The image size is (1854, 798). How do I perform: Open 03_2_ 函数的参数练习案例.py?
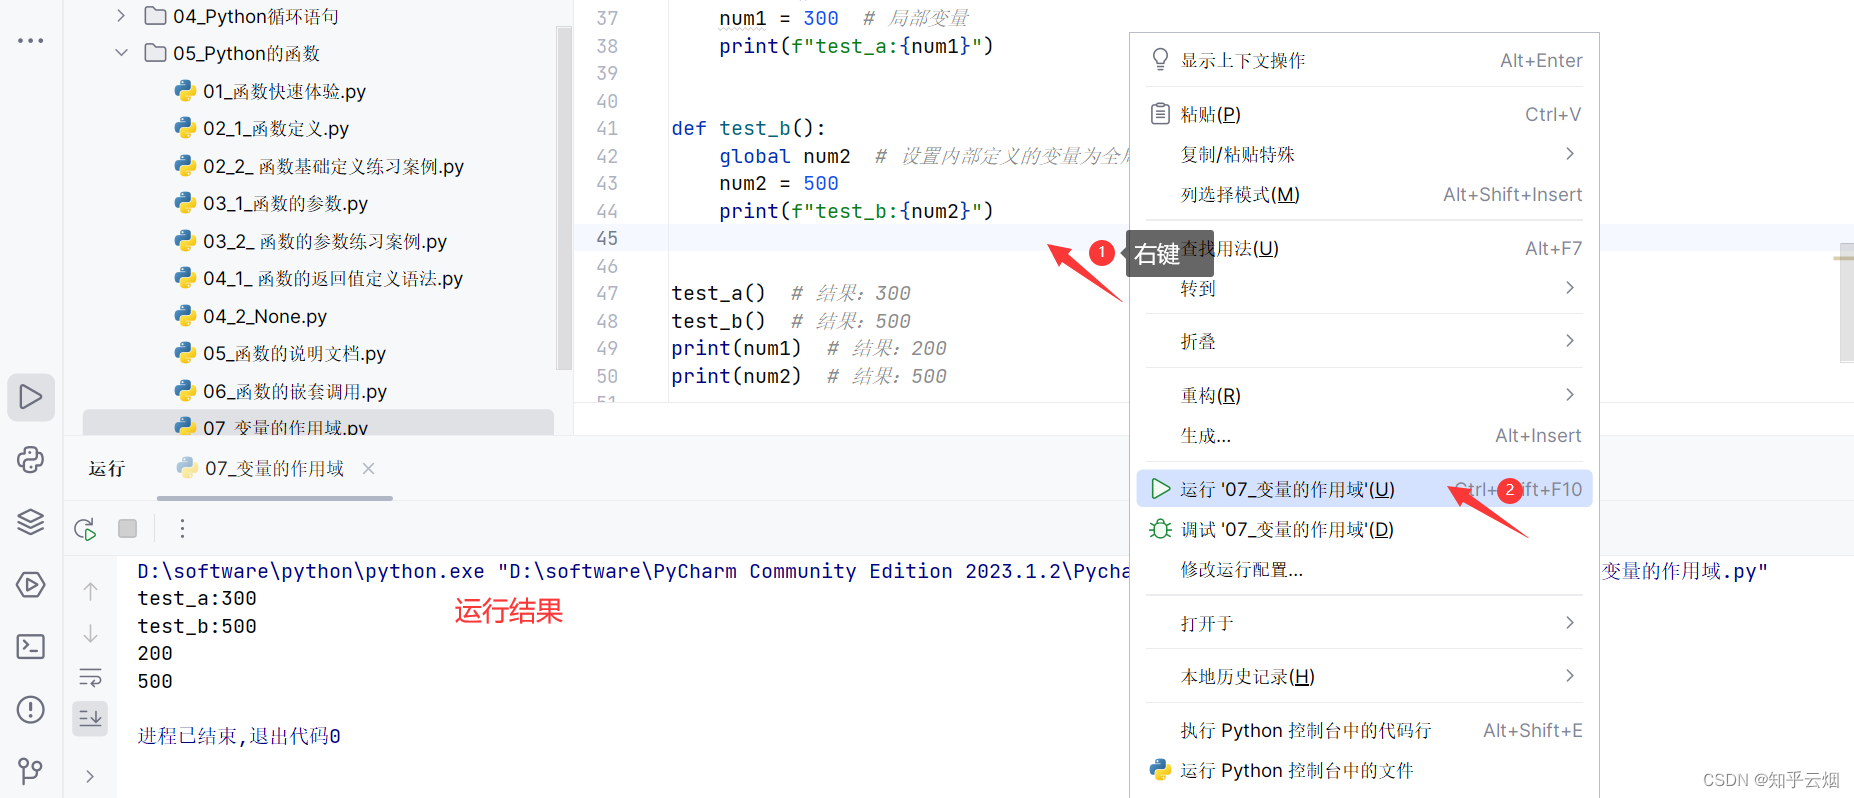[325, 241]
